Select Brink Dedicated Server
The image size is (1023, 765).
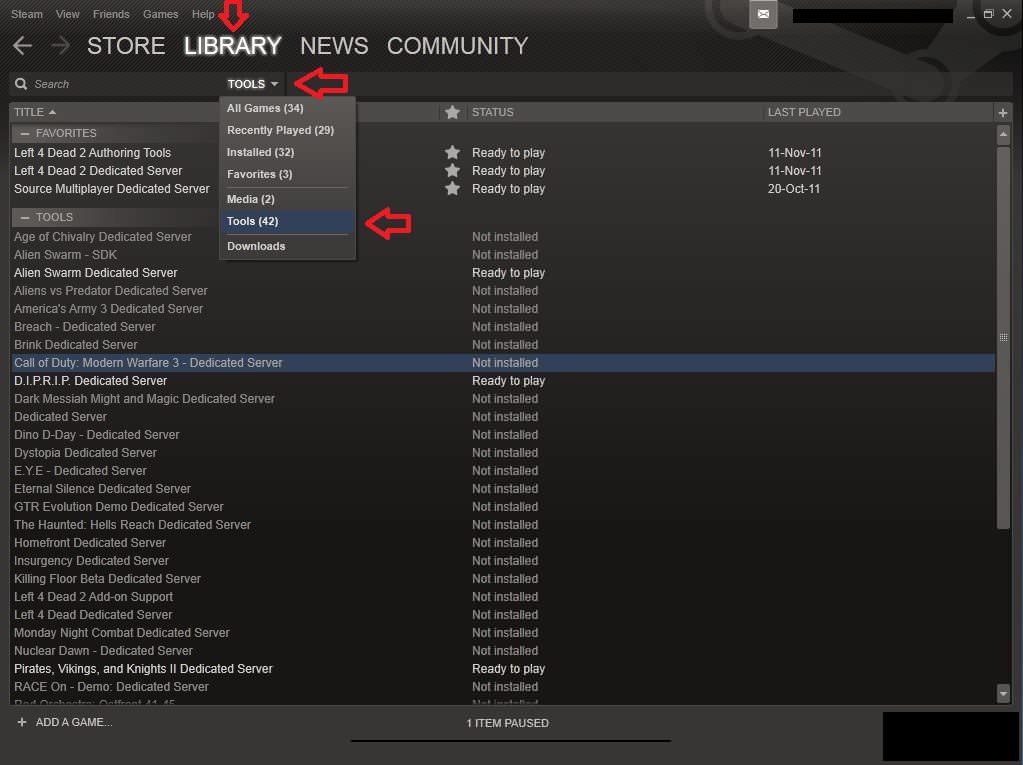(x=76, y=345)
